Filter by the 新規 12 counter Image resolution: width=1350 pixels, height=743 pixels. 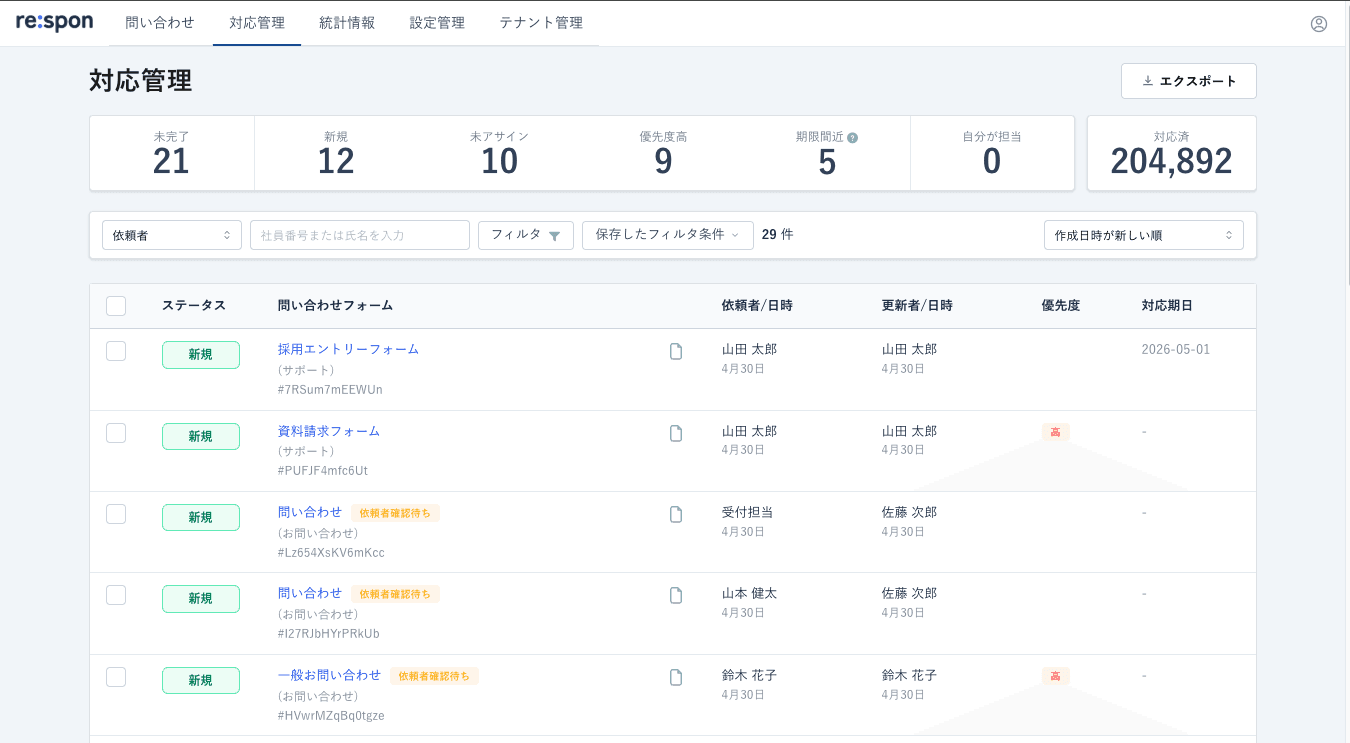(x=336, y=153)
